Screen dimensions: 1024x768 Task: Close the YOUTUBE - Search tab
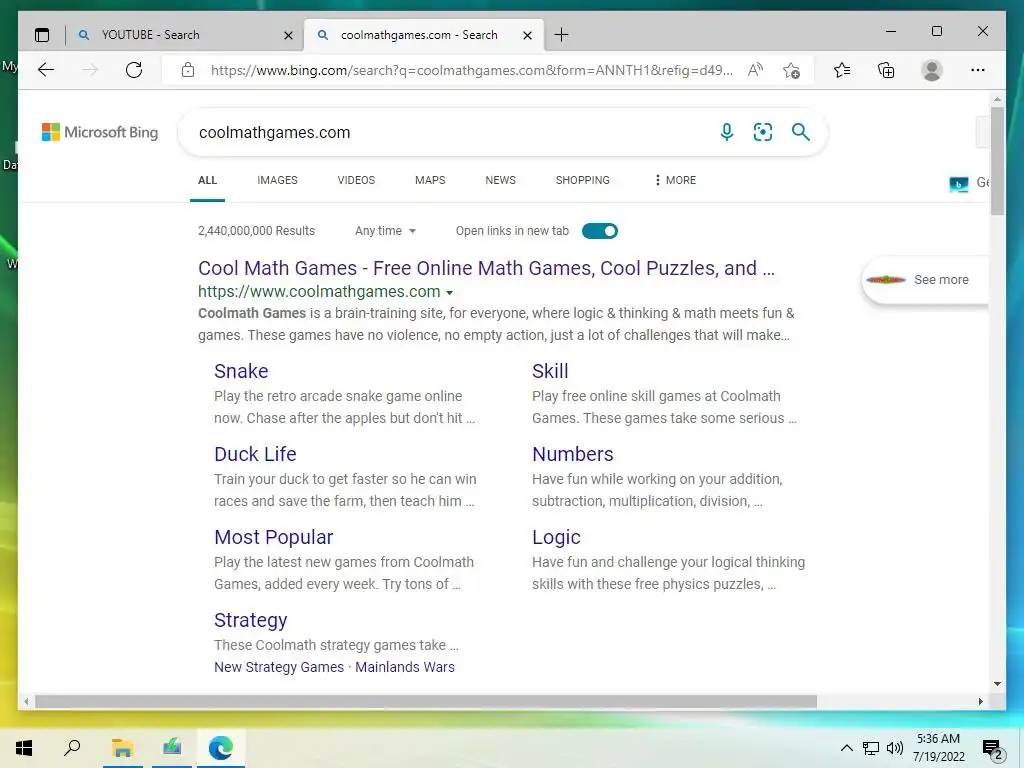tap(288, 35)
